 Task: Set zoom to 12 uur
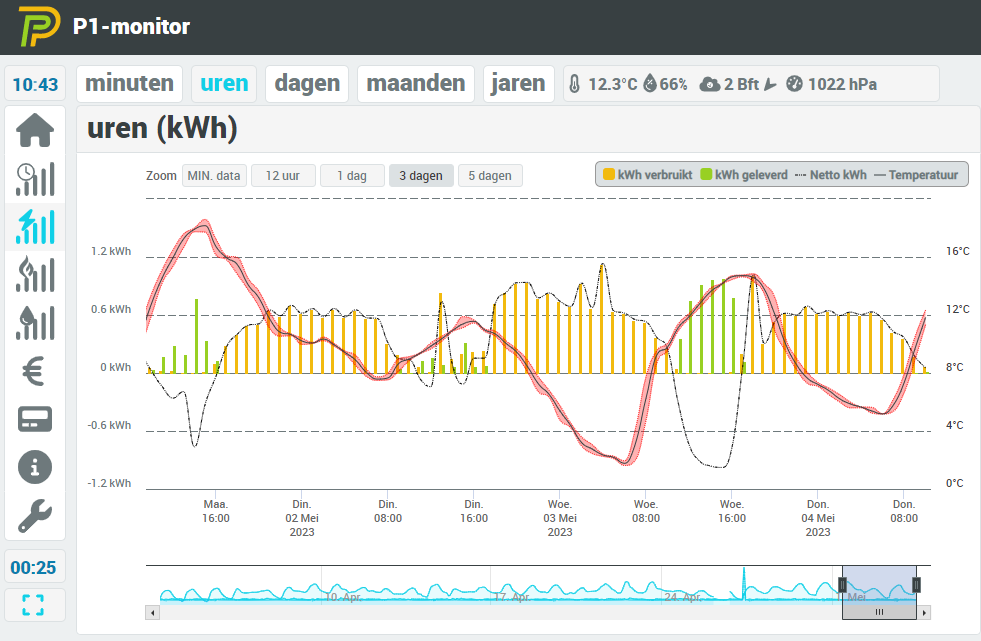283,176
